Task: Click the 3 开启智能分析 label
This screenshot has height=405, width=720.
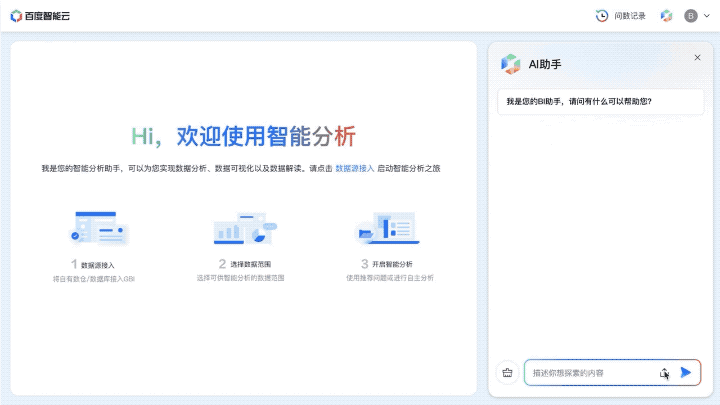Action: pos(387,264)
